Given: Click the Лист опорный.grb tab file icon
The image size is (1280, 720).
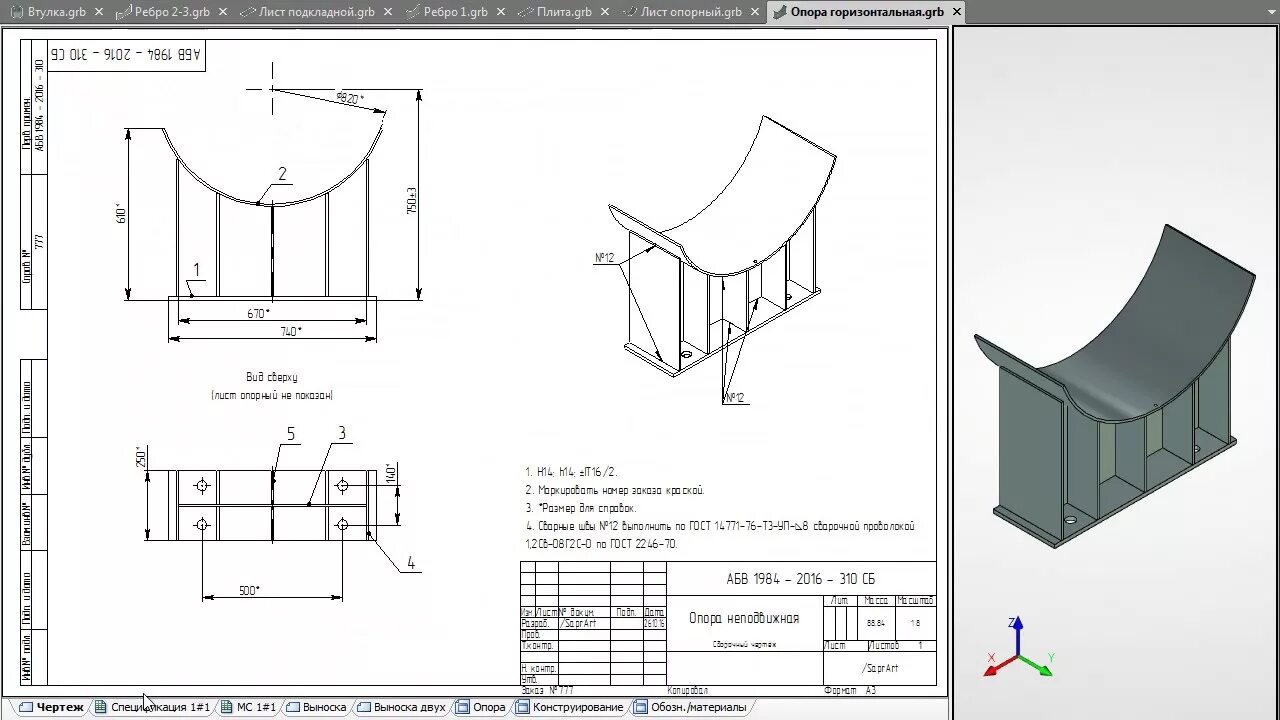Looking at the screenshot, I should [630, 12].
